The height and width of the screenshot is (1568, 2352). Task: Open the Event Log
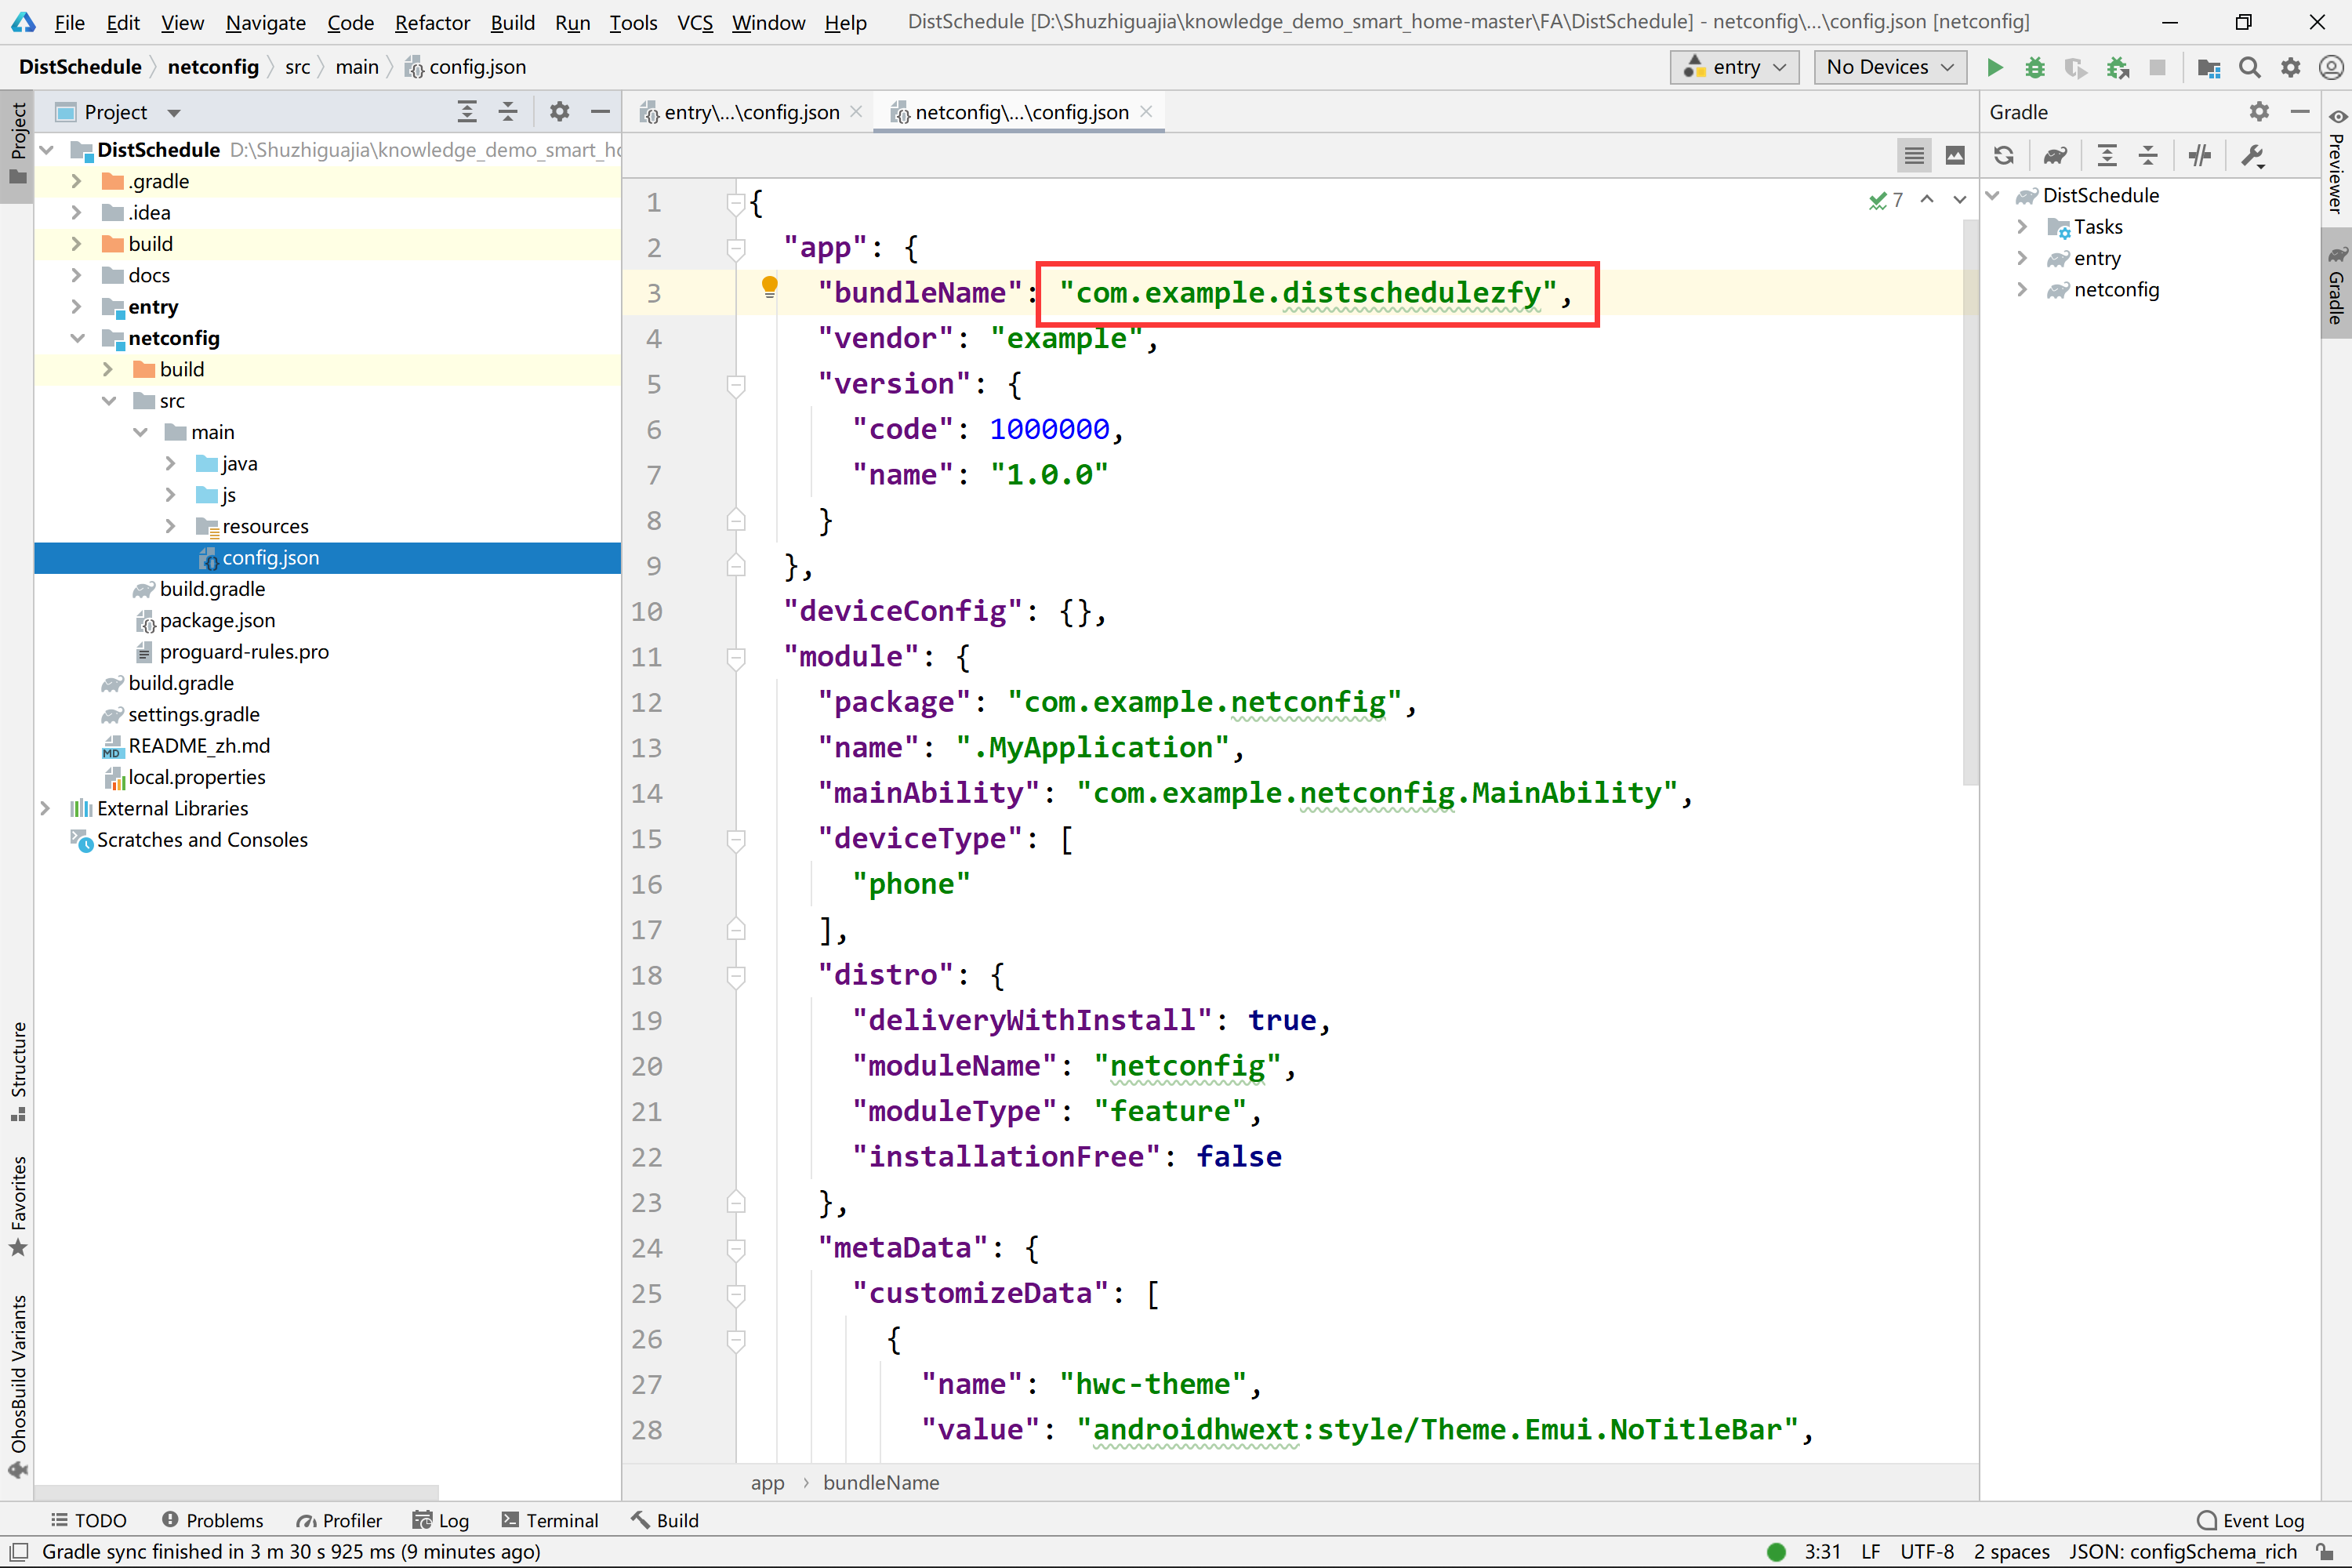coord(2250,1520)
